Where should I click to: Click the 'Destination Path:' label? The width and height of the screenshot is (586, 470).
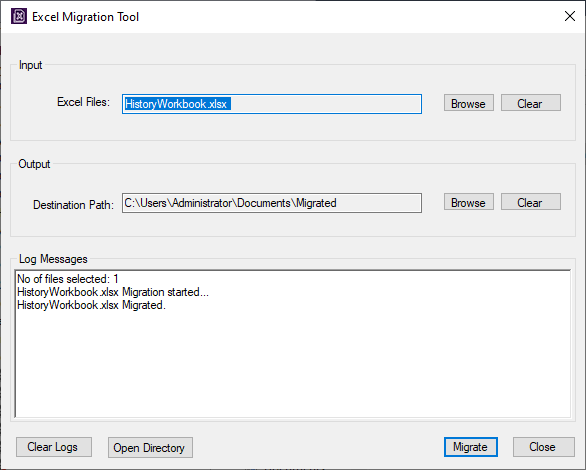73,205
